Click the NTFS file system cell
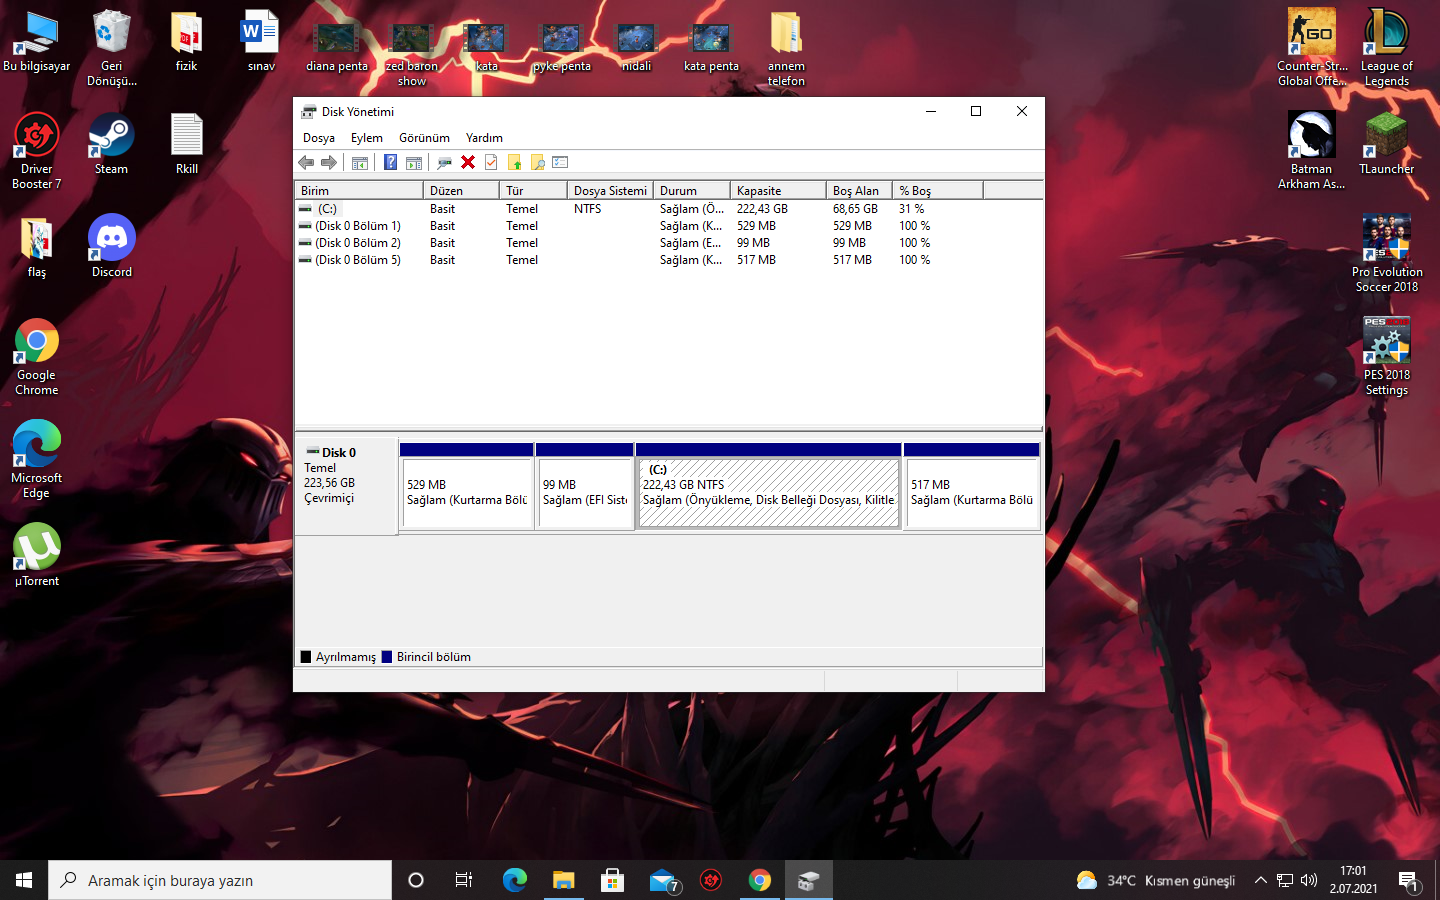The width and height of the screenshot is (1440, 900). point(588,209)
